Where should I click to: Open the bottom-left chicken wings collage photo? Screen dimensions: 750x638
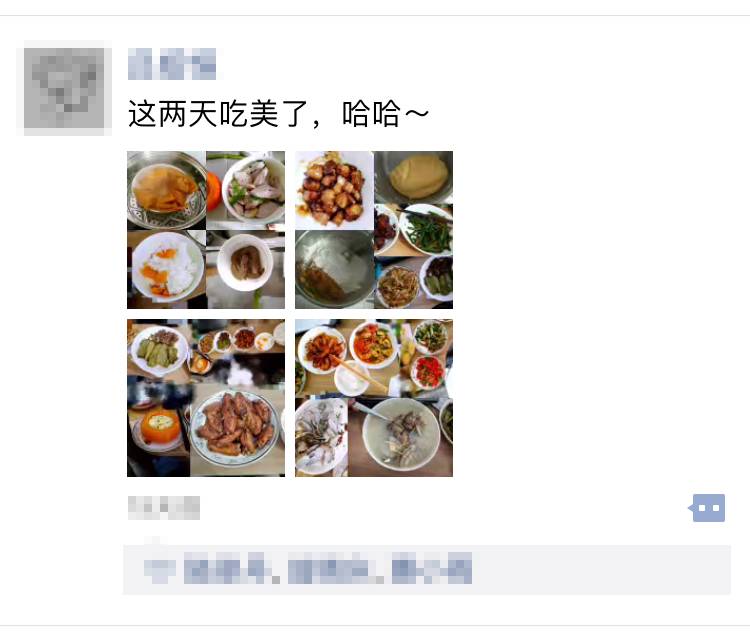(206, 398)
